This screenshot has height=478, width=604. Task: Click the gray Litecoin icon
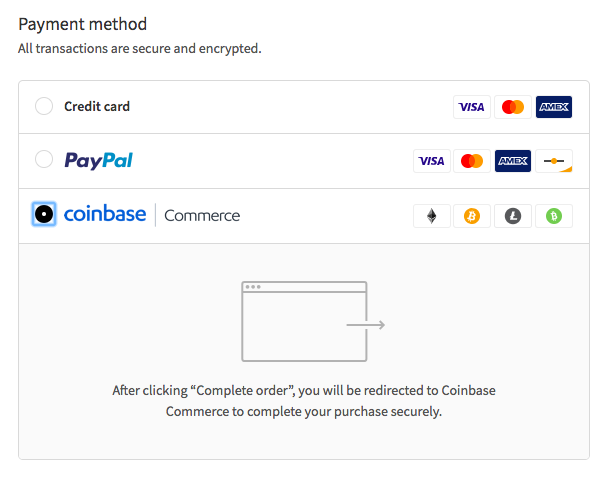click(x=513, y=216)
